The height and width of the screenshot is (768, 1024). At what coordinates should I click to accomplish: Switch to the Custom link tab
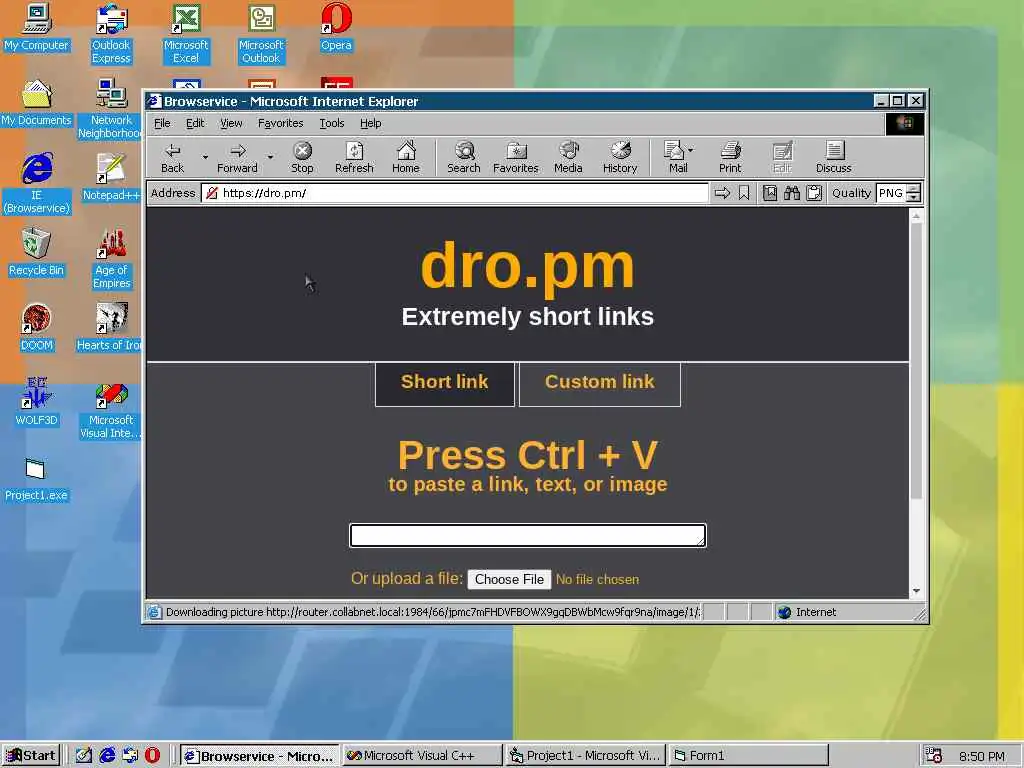pos(600,384)
